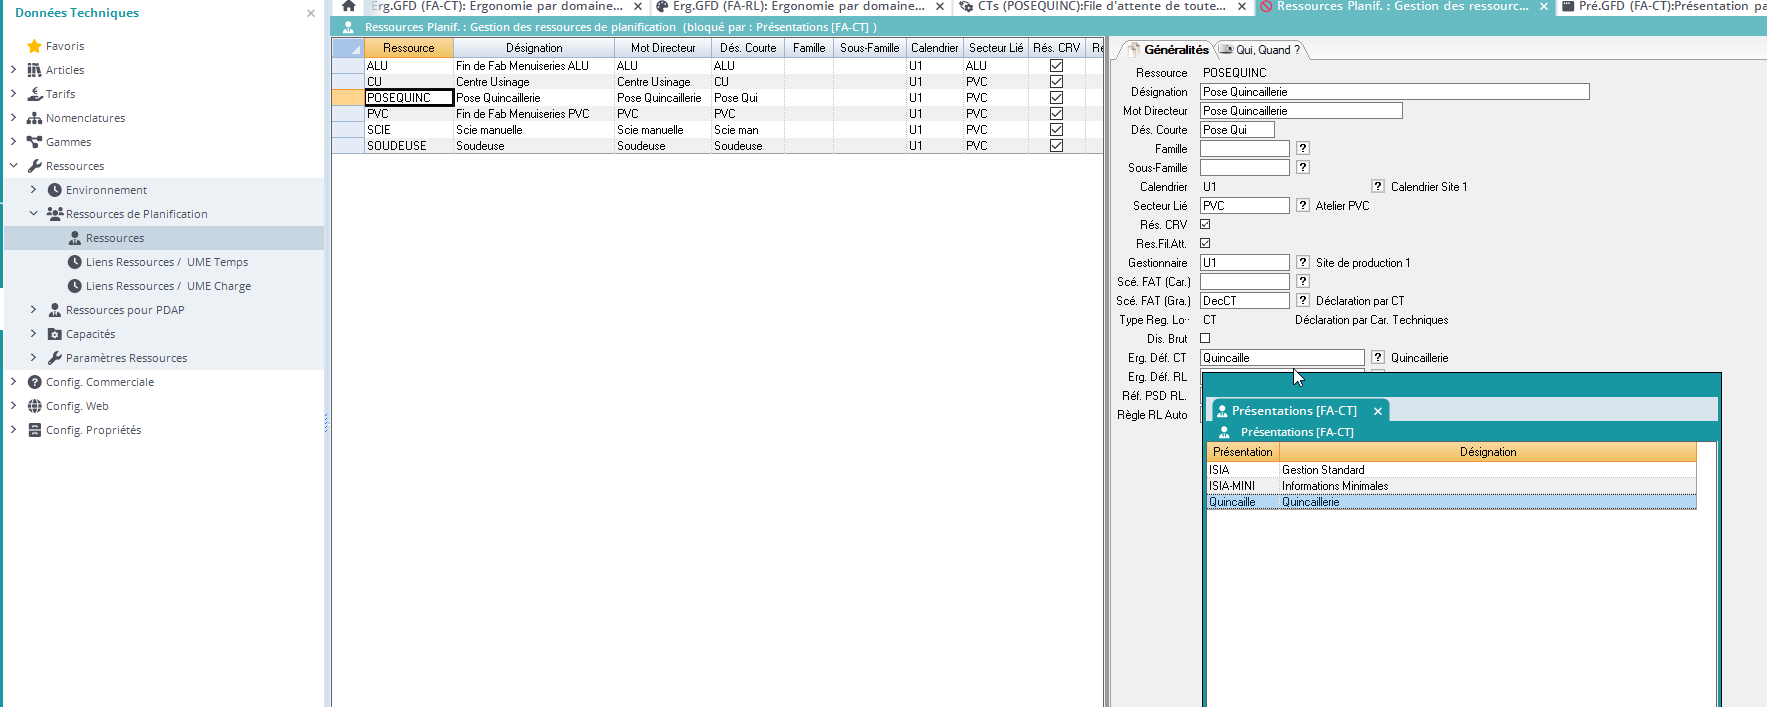Viewport: 1767px width, 707px height.
Task: Click the Capacités icon in tree
Action: click(x=55, y=334)
